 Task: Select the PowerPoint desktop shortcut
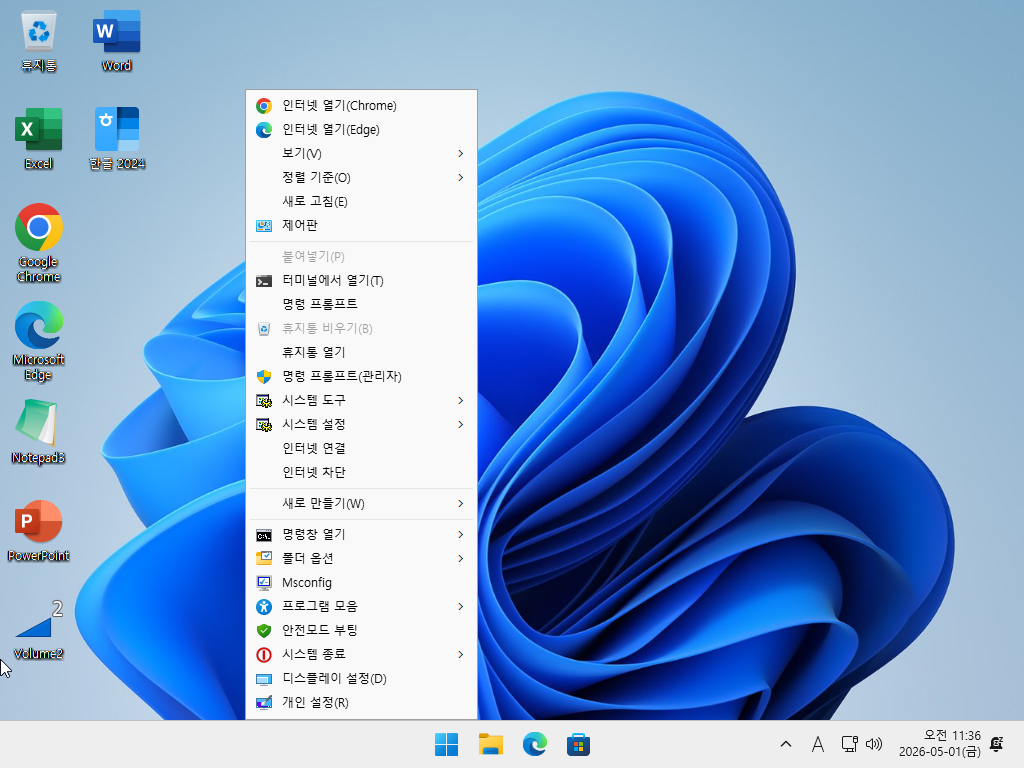pos(39,530)
